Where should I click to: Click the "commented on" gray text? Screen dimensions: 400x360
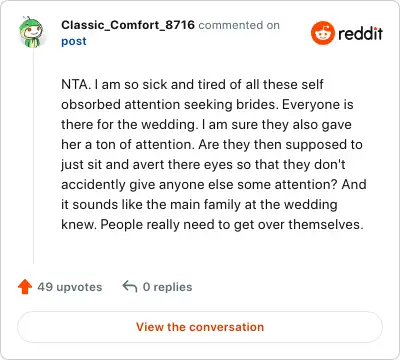[x=239, y=25]
